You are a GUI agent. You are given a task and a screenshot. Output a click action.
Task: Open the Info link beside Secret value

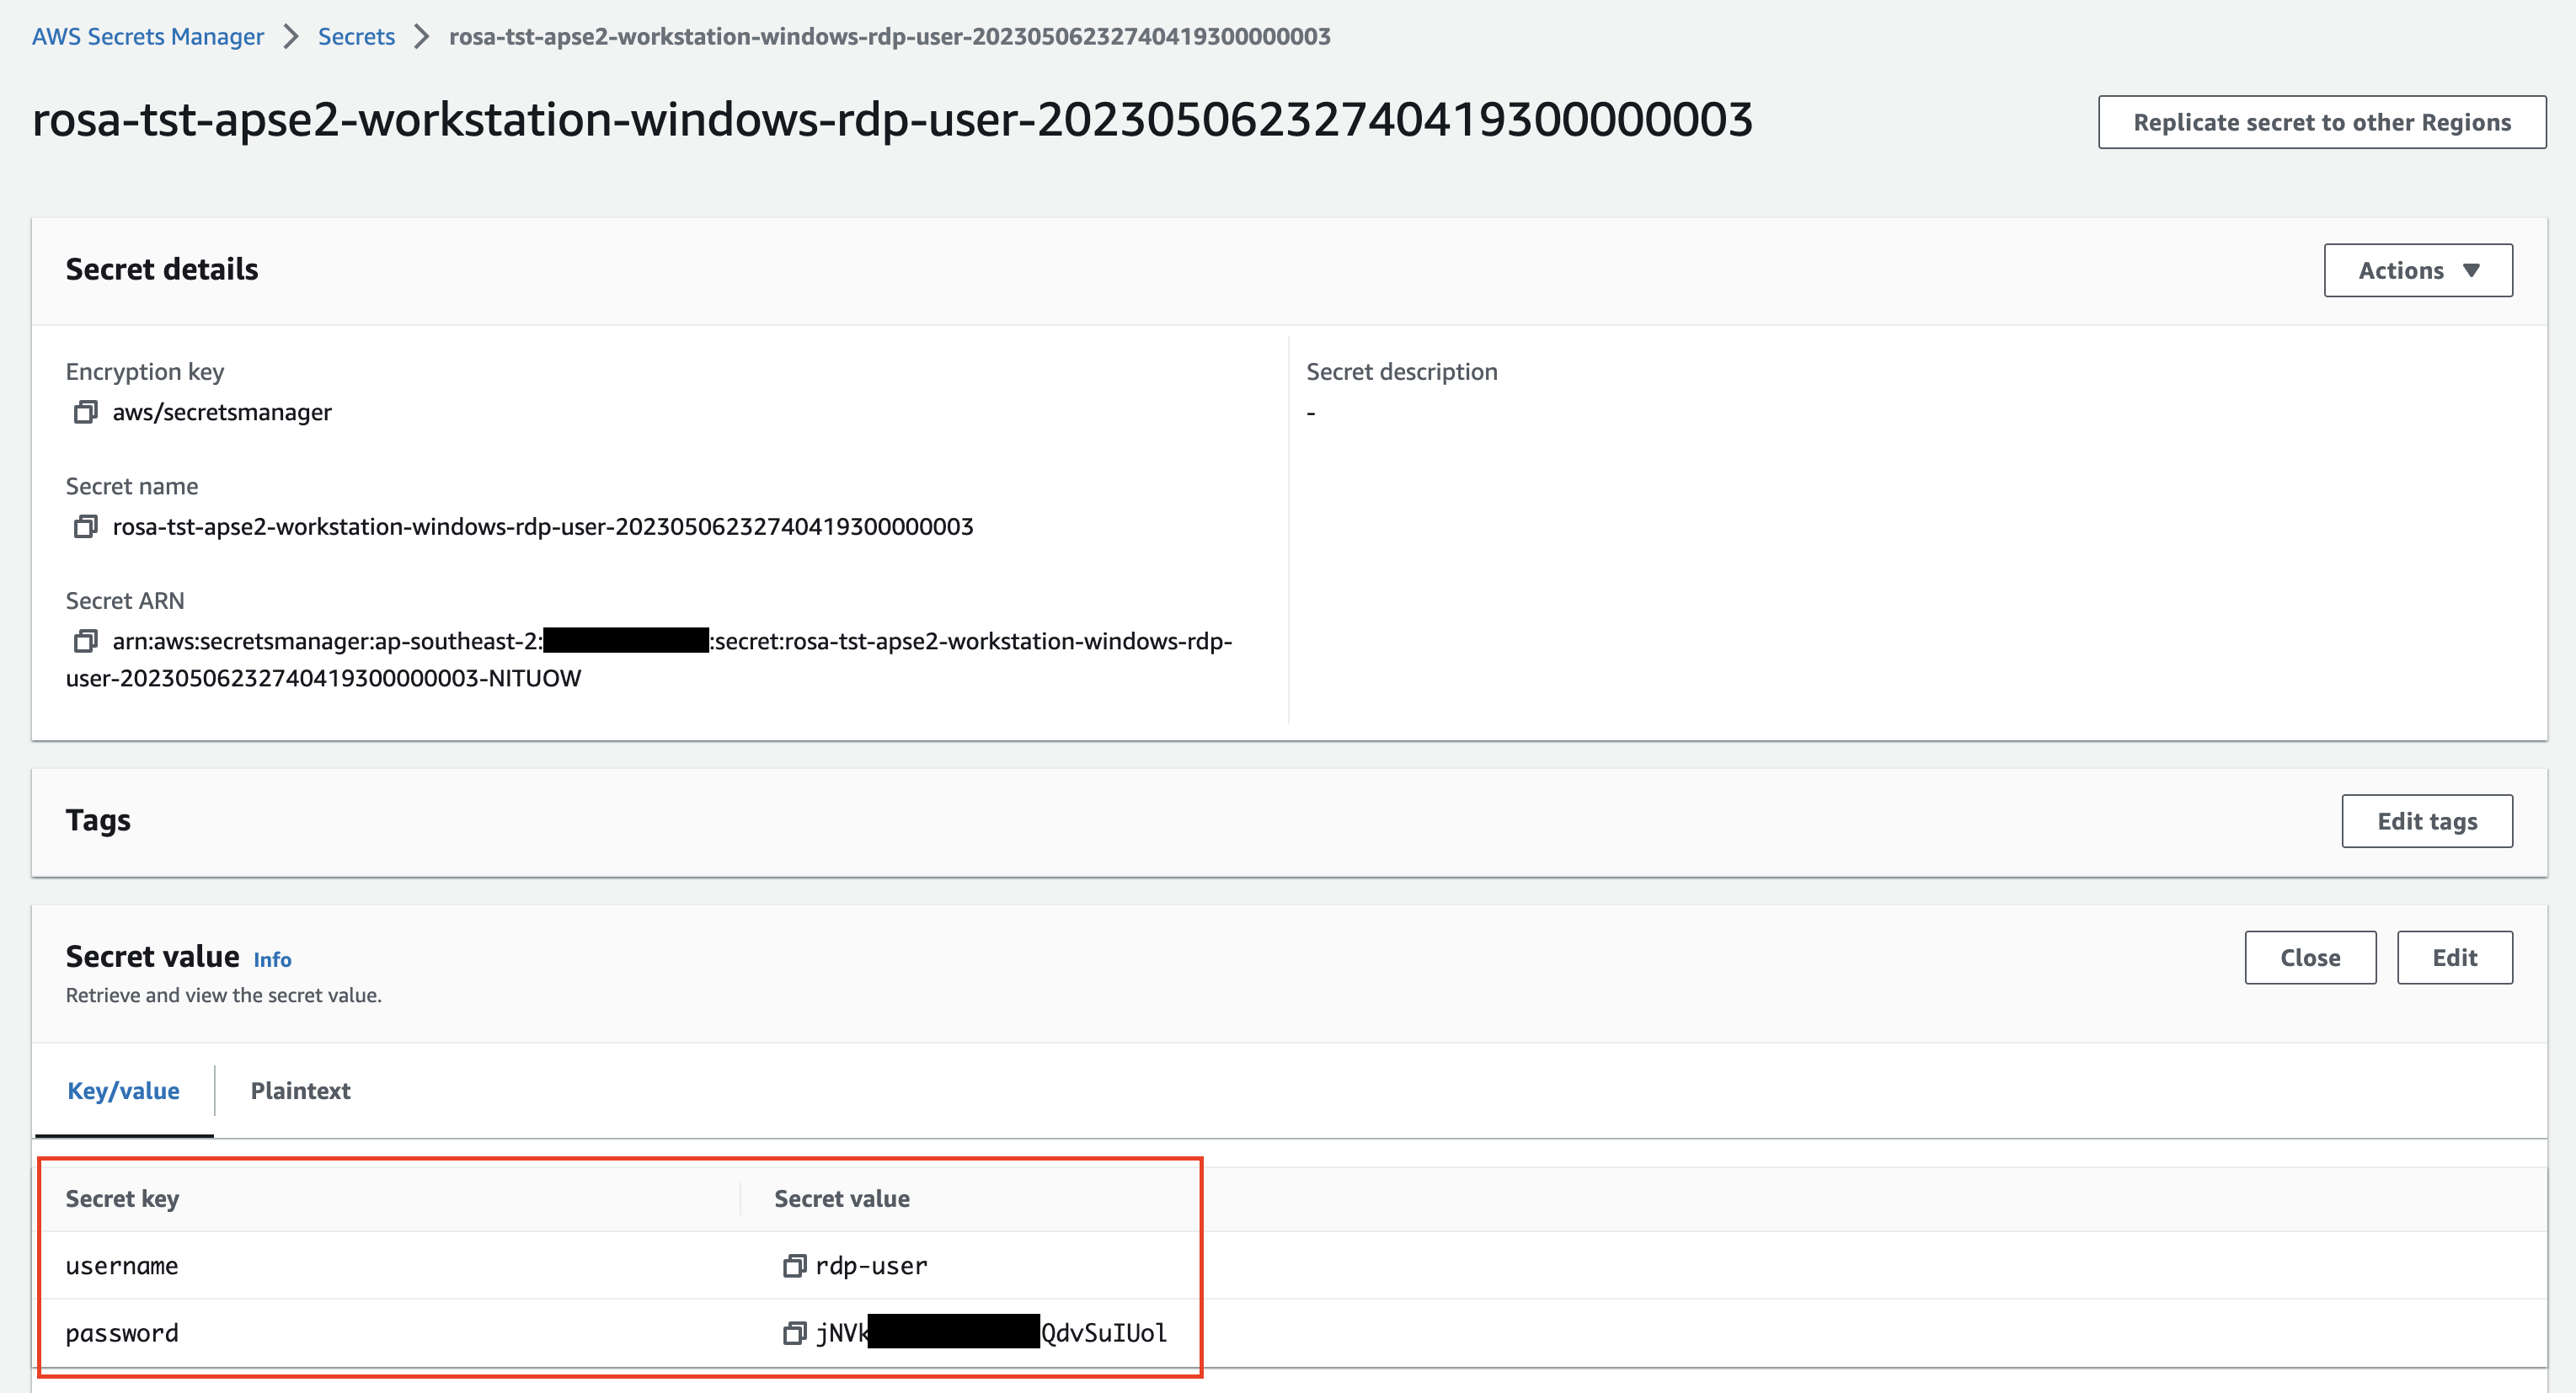(272, 960)
